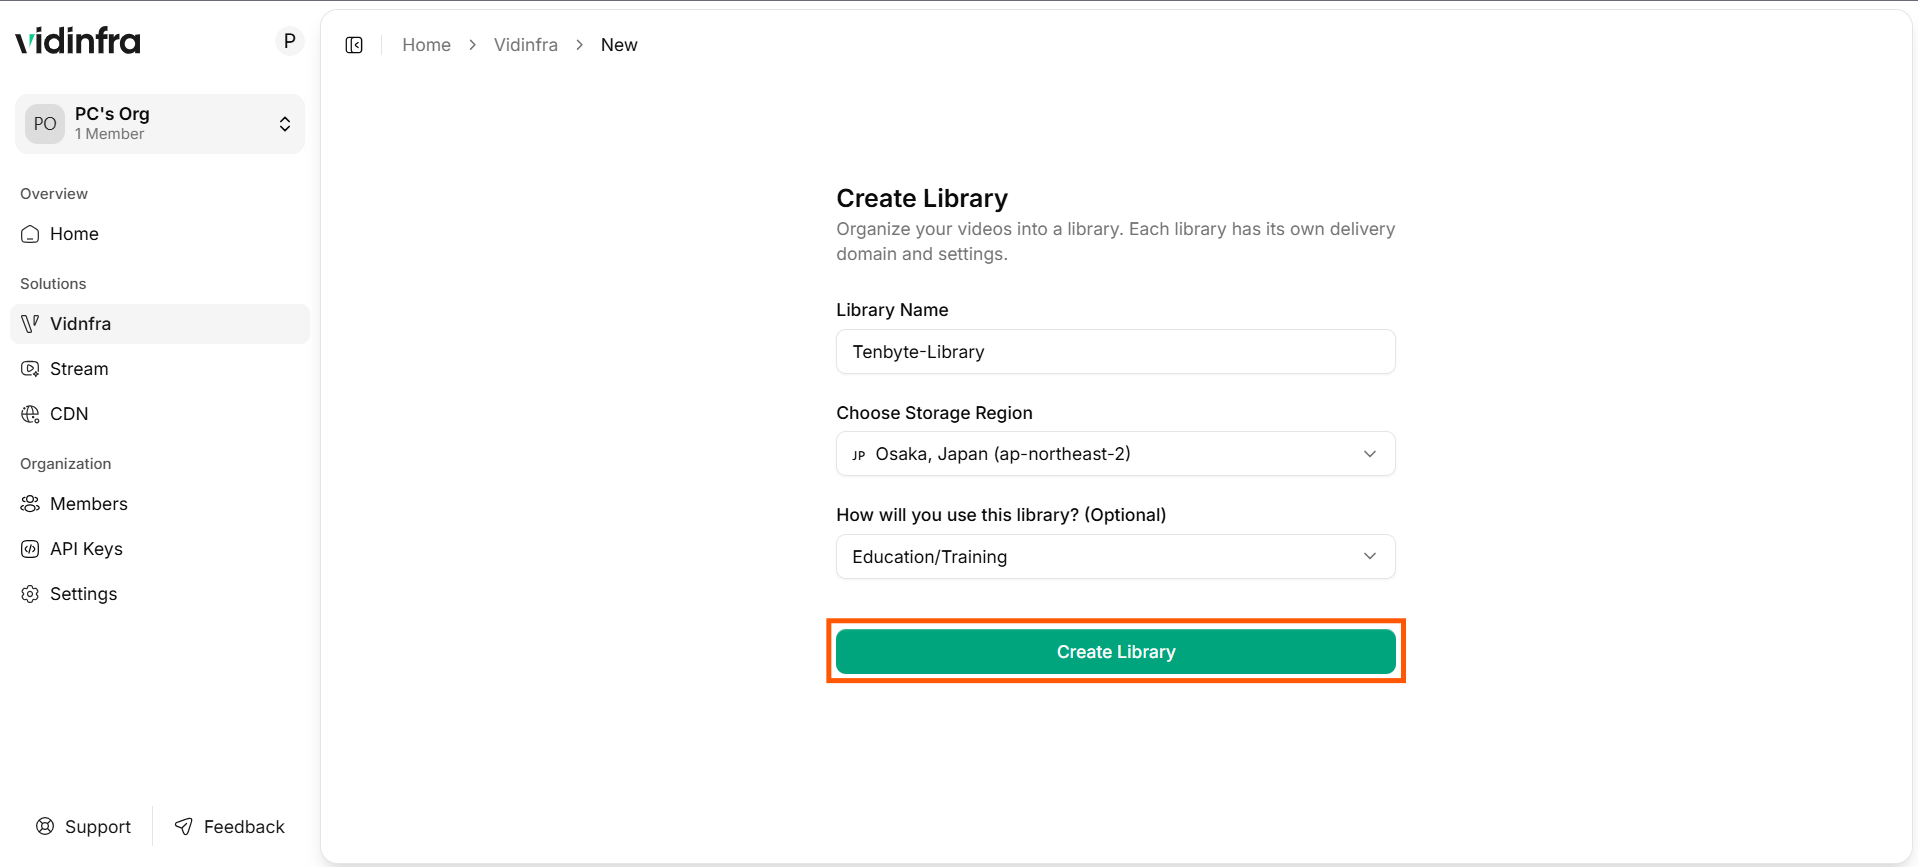The height and width of the screenshot is (867, 1918).
Task: Click the Choose Storage Region label
Action: [934, 413]
